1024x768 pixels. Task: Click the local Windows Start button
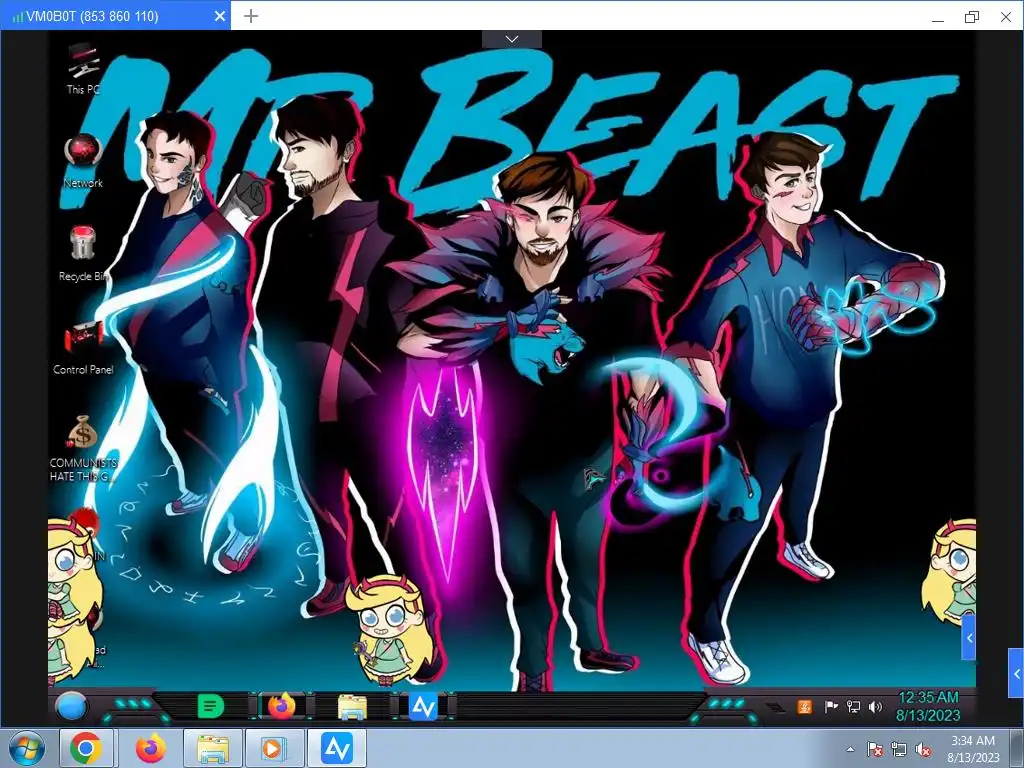tap(26, 749)
